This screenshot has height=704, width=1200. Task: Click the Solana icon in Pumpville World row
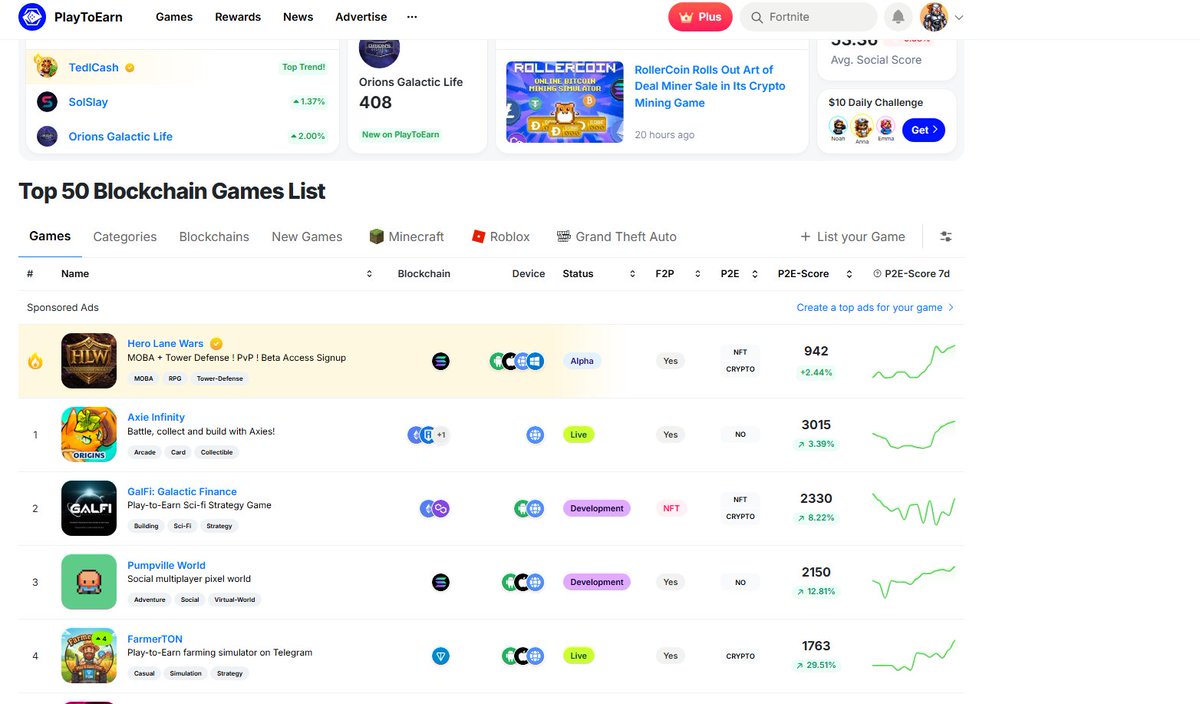click(x=441, y=582)
